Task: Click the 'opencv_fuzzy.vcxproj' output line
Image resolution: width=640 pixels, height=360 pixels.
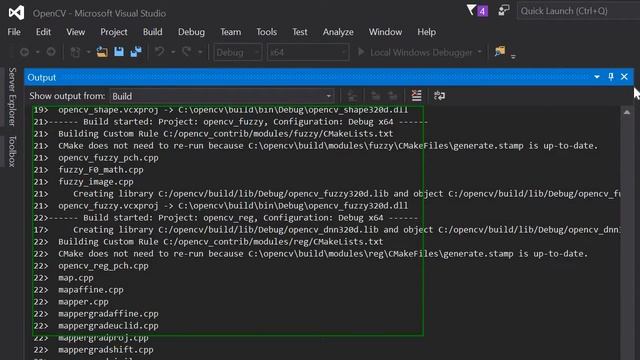Action: pos(233,206)
